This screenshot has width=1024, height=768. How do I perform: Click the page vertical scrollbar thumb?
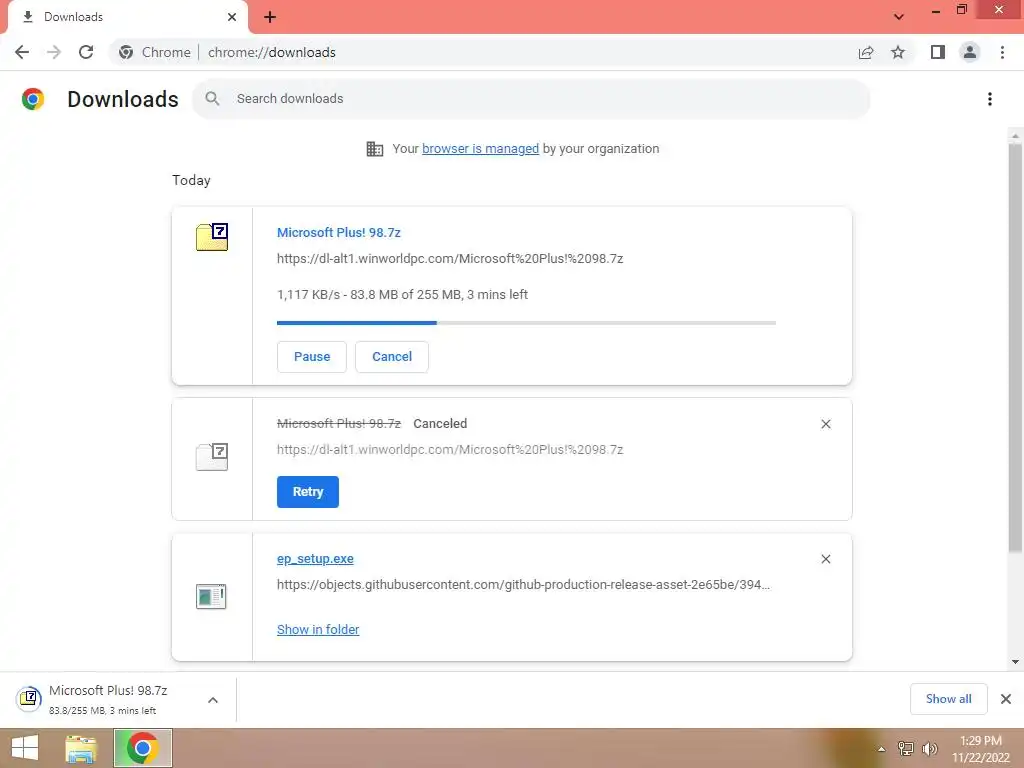tap(1015, 346)
